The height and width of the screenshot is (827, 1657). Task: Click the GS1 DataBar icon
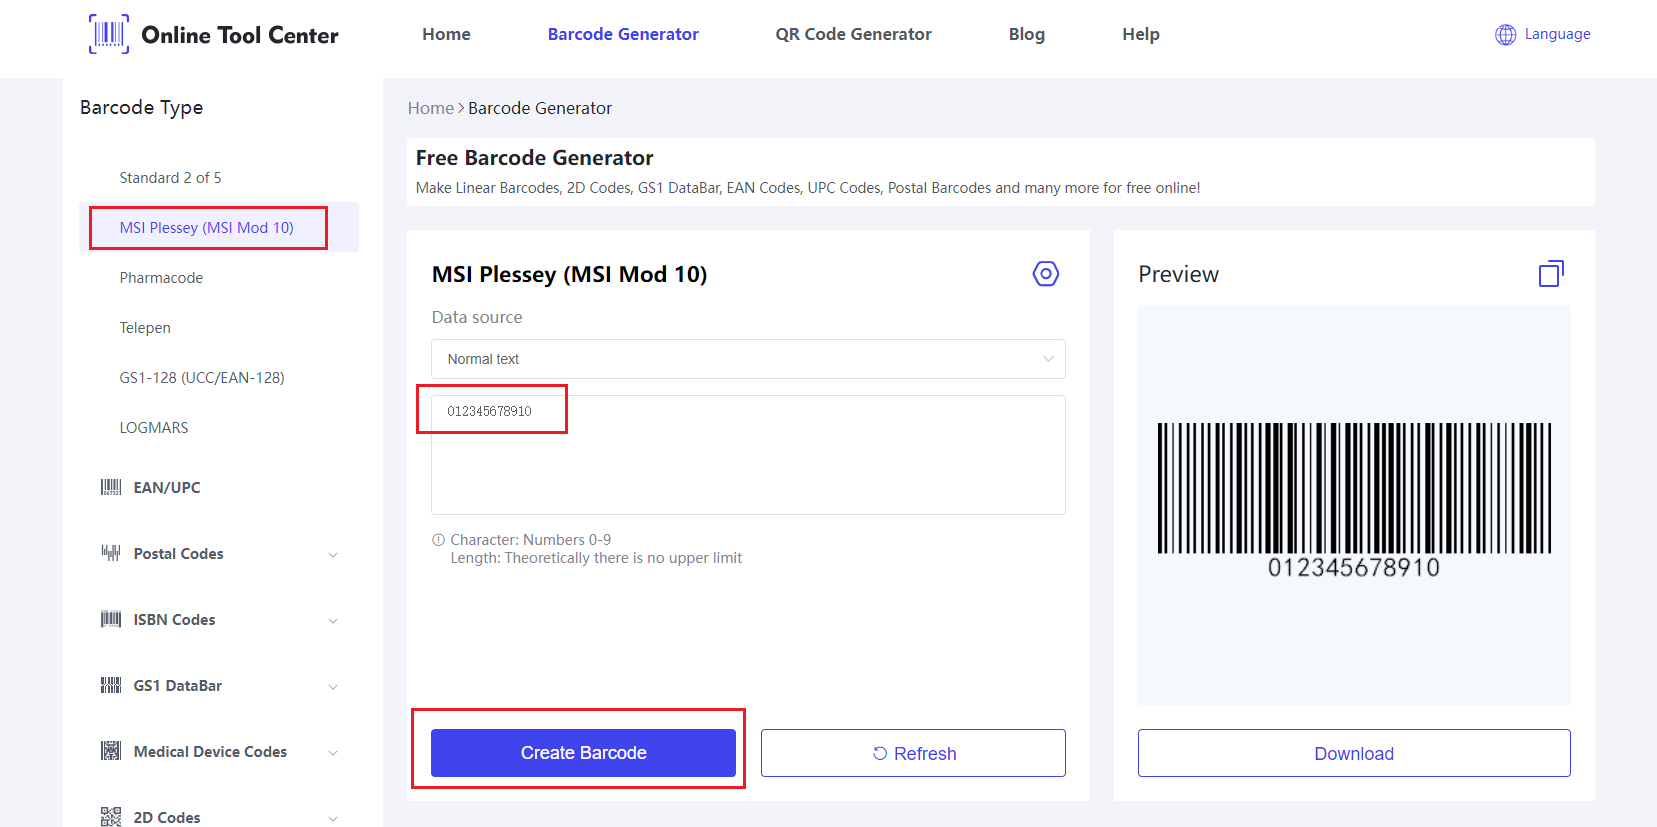click(111, 685)
